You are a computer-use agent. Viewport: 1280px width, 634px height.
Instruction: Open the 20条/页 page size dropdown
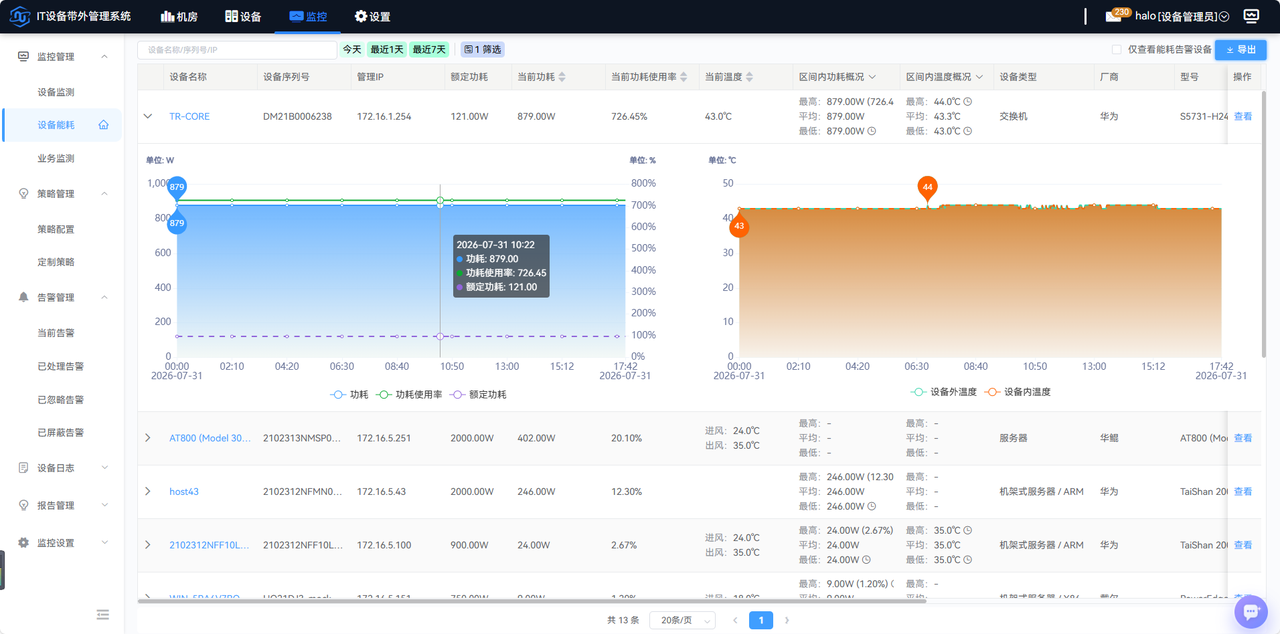682,620
